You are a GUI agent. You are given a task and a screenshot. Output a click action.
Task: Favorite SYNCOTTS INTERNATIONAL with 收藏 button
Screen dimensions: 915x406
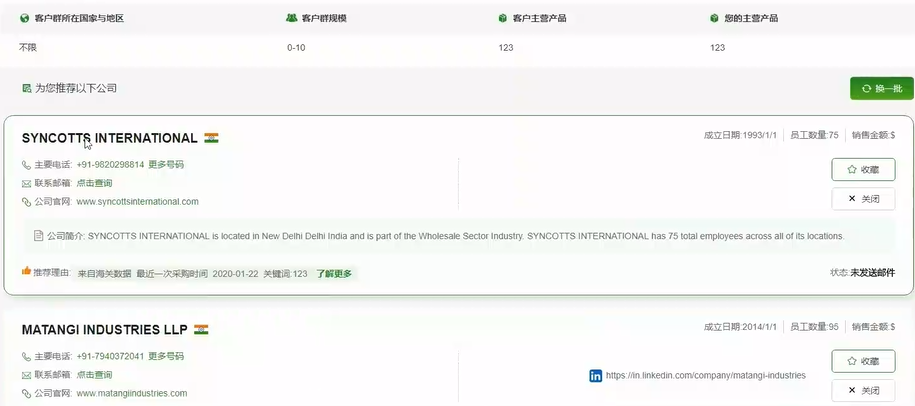pyautogui.click(x=863, y=169)
